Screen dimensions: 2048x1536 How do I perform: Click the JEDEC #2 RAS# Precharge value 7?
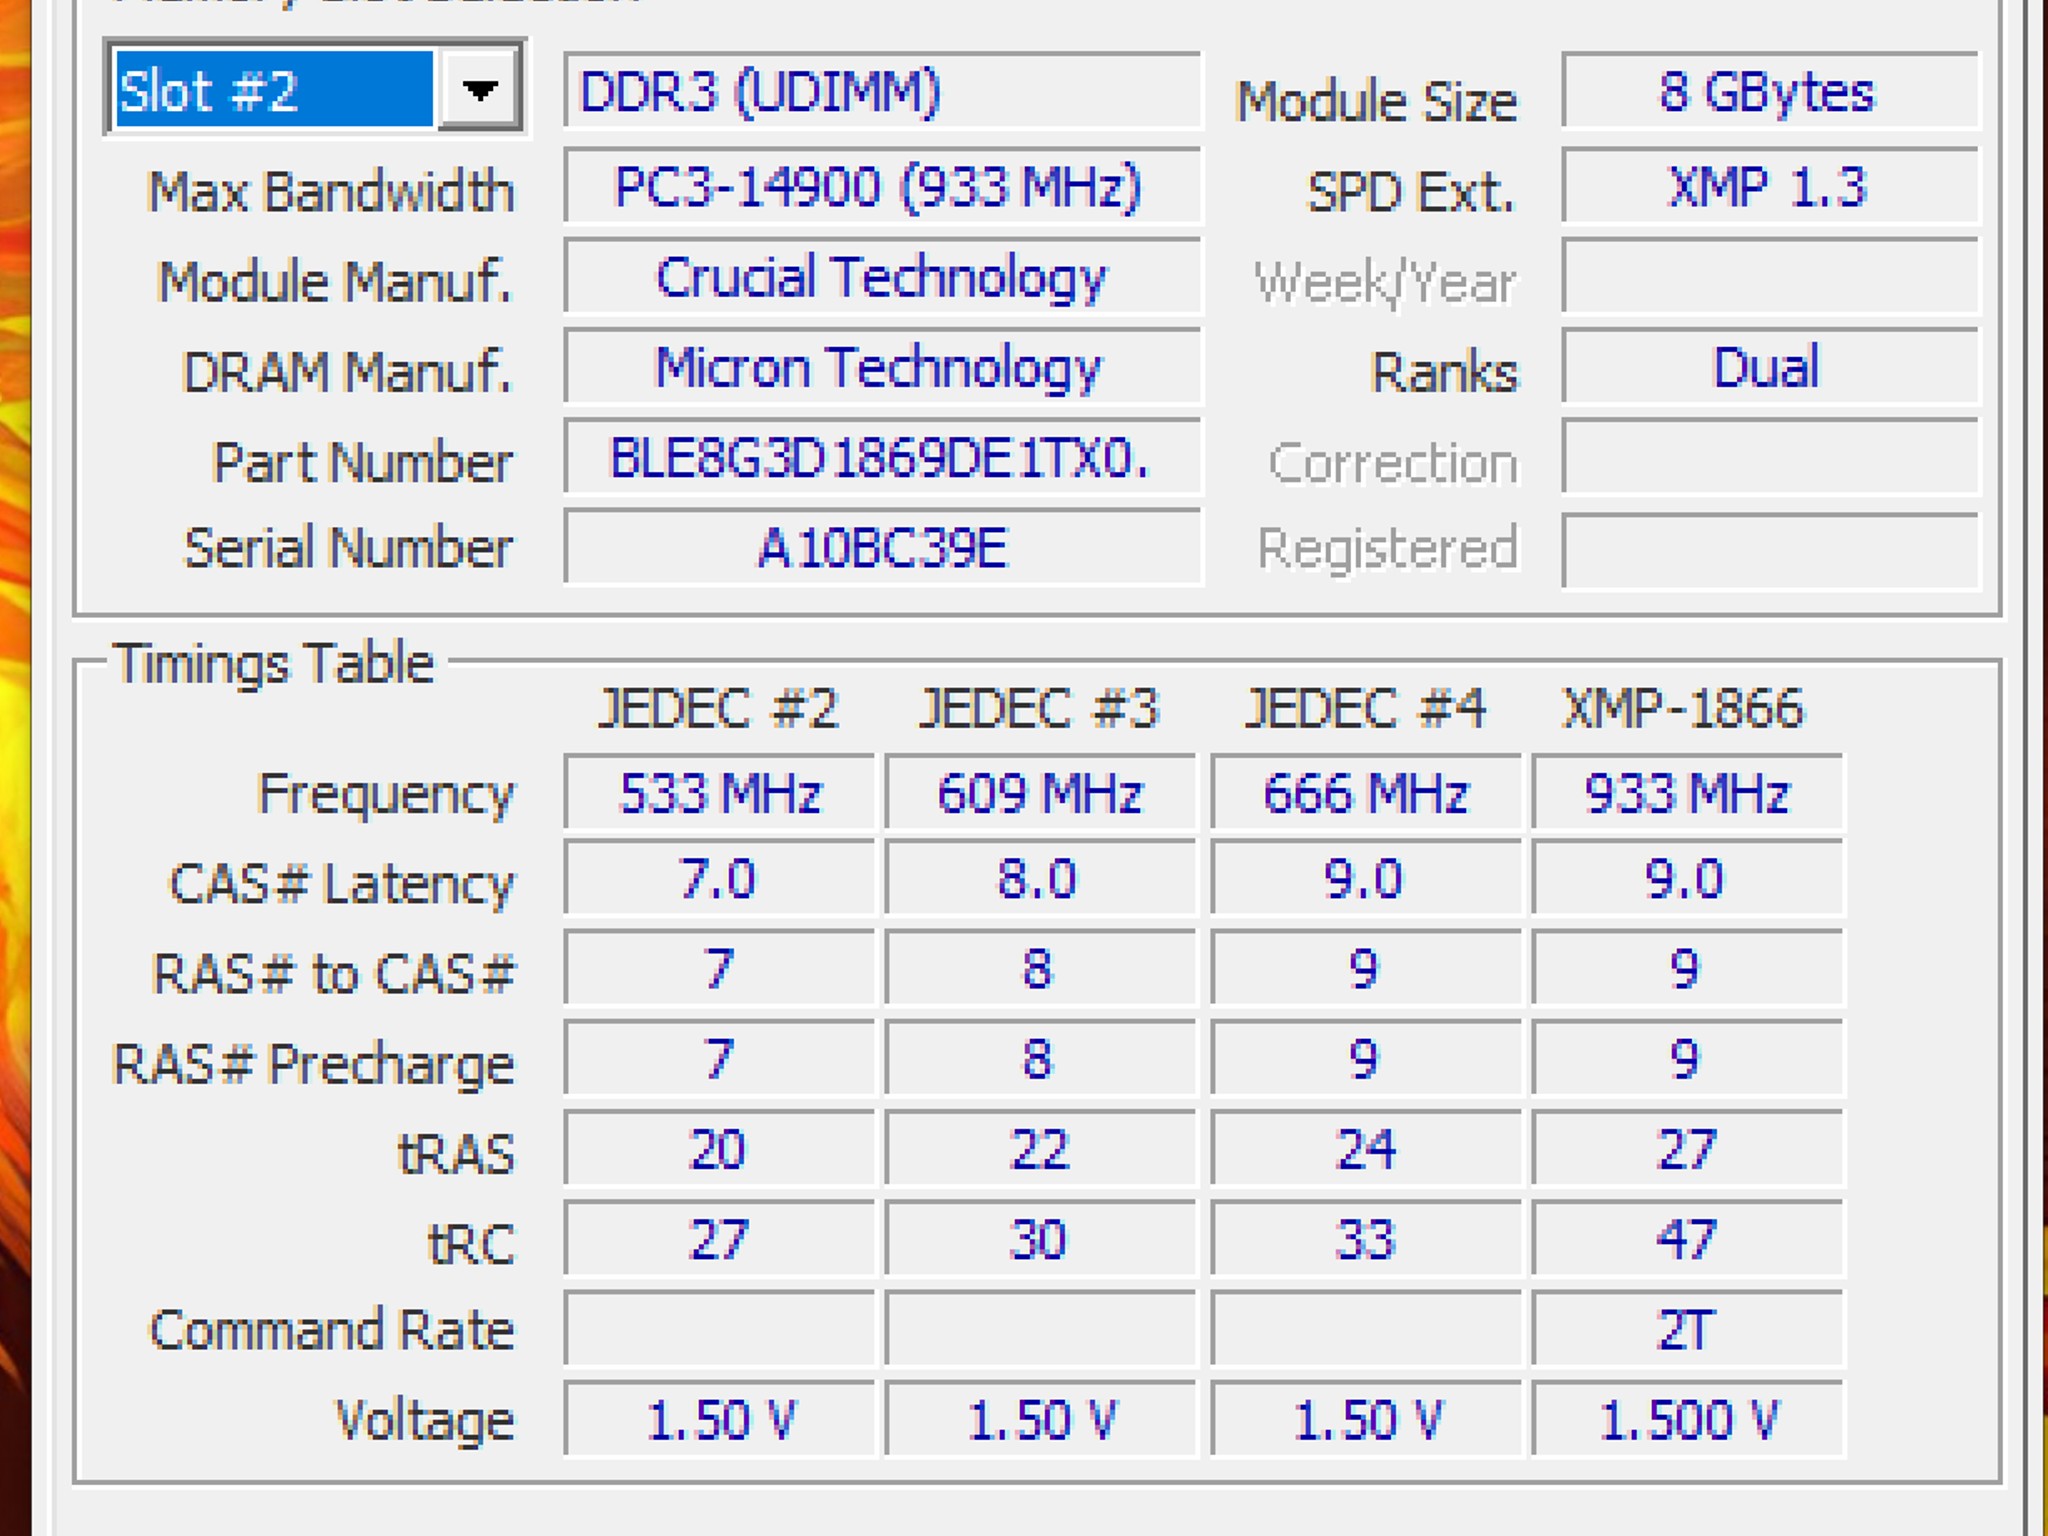point(719,1058)
